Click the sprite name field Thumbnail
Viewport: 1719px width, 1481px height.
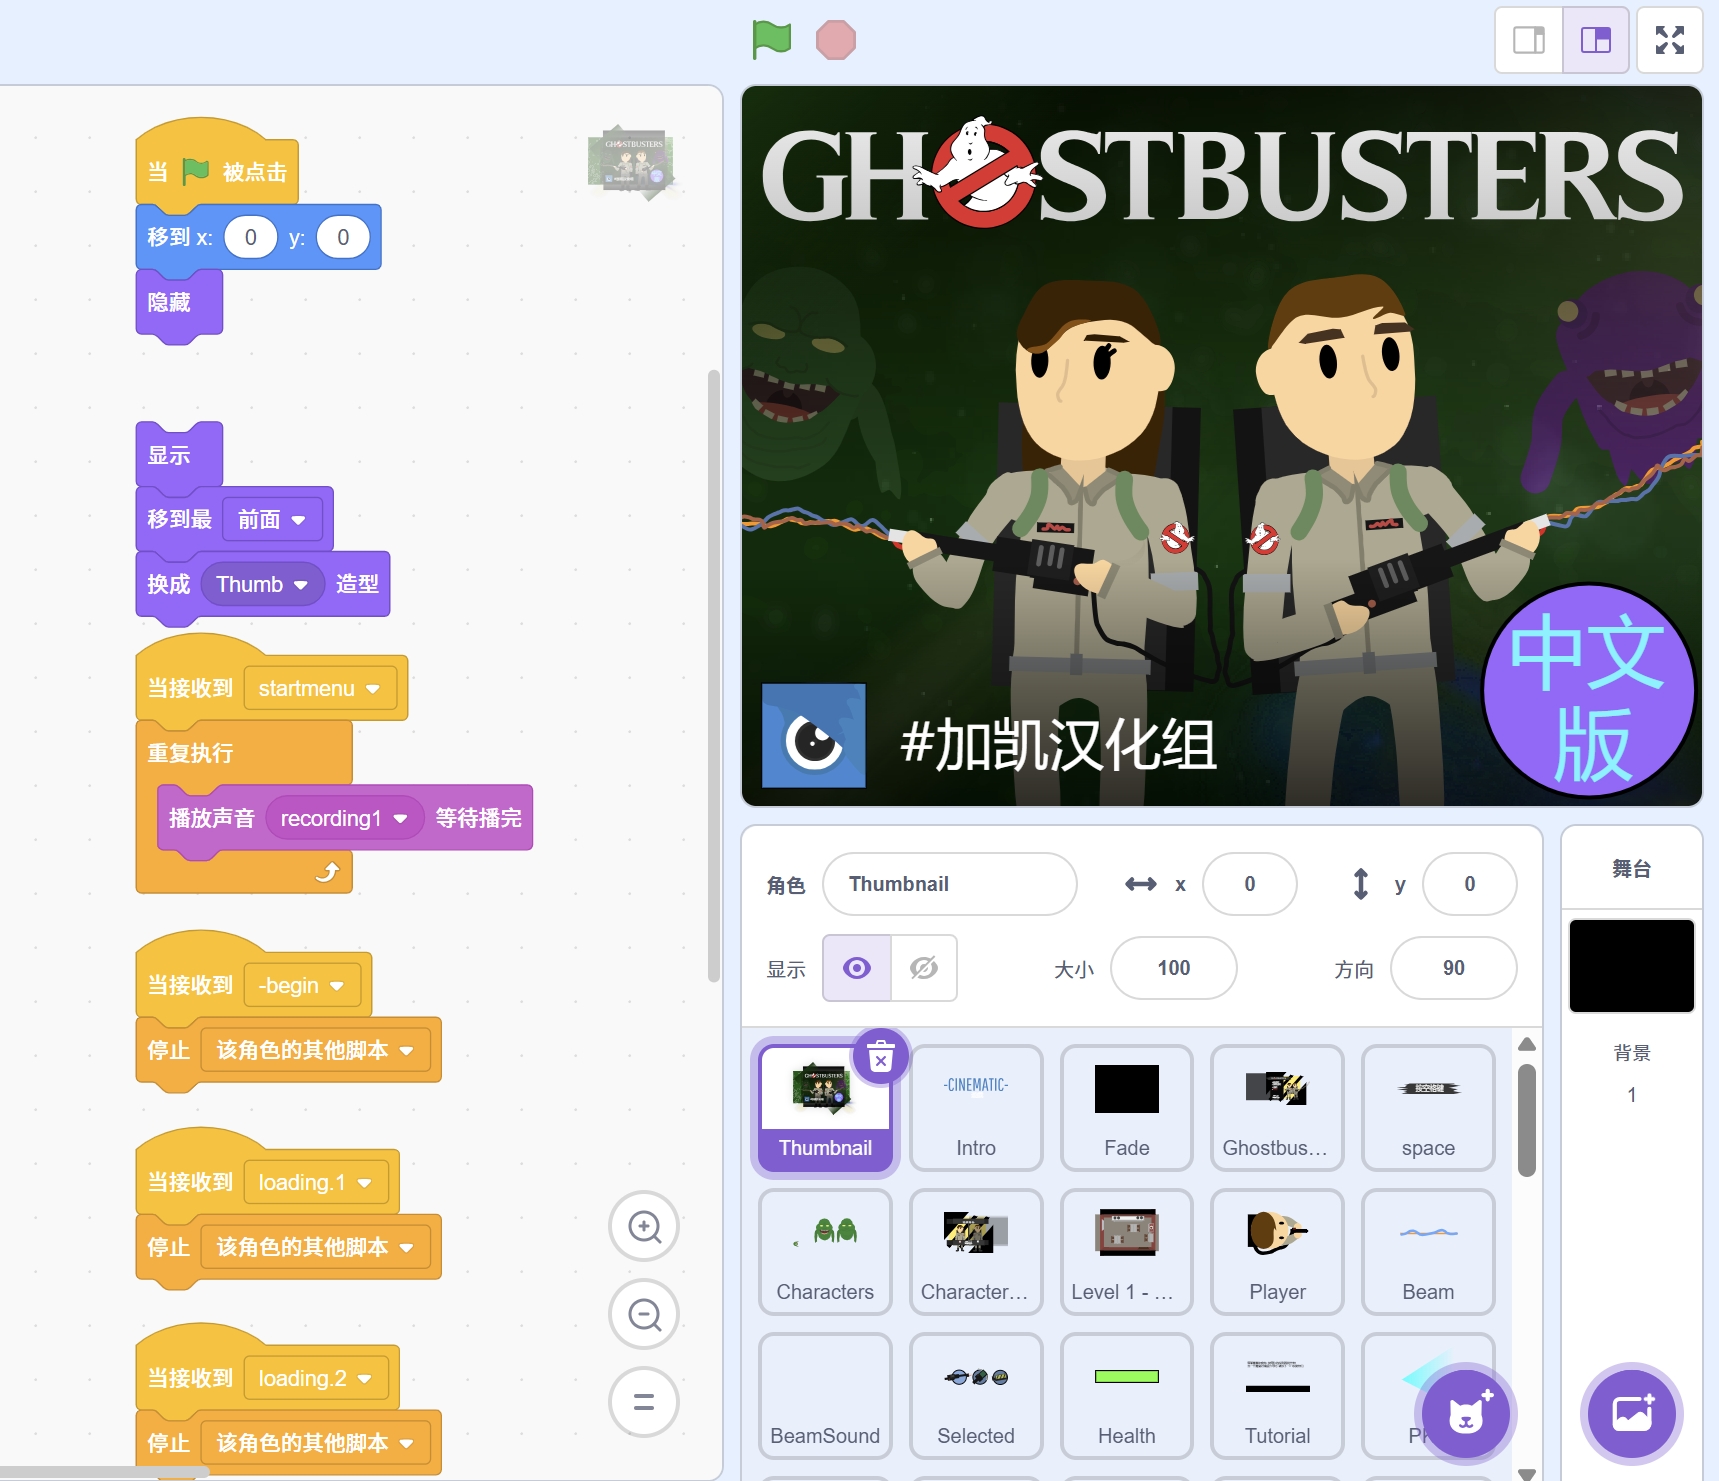[x=949, y=884]
